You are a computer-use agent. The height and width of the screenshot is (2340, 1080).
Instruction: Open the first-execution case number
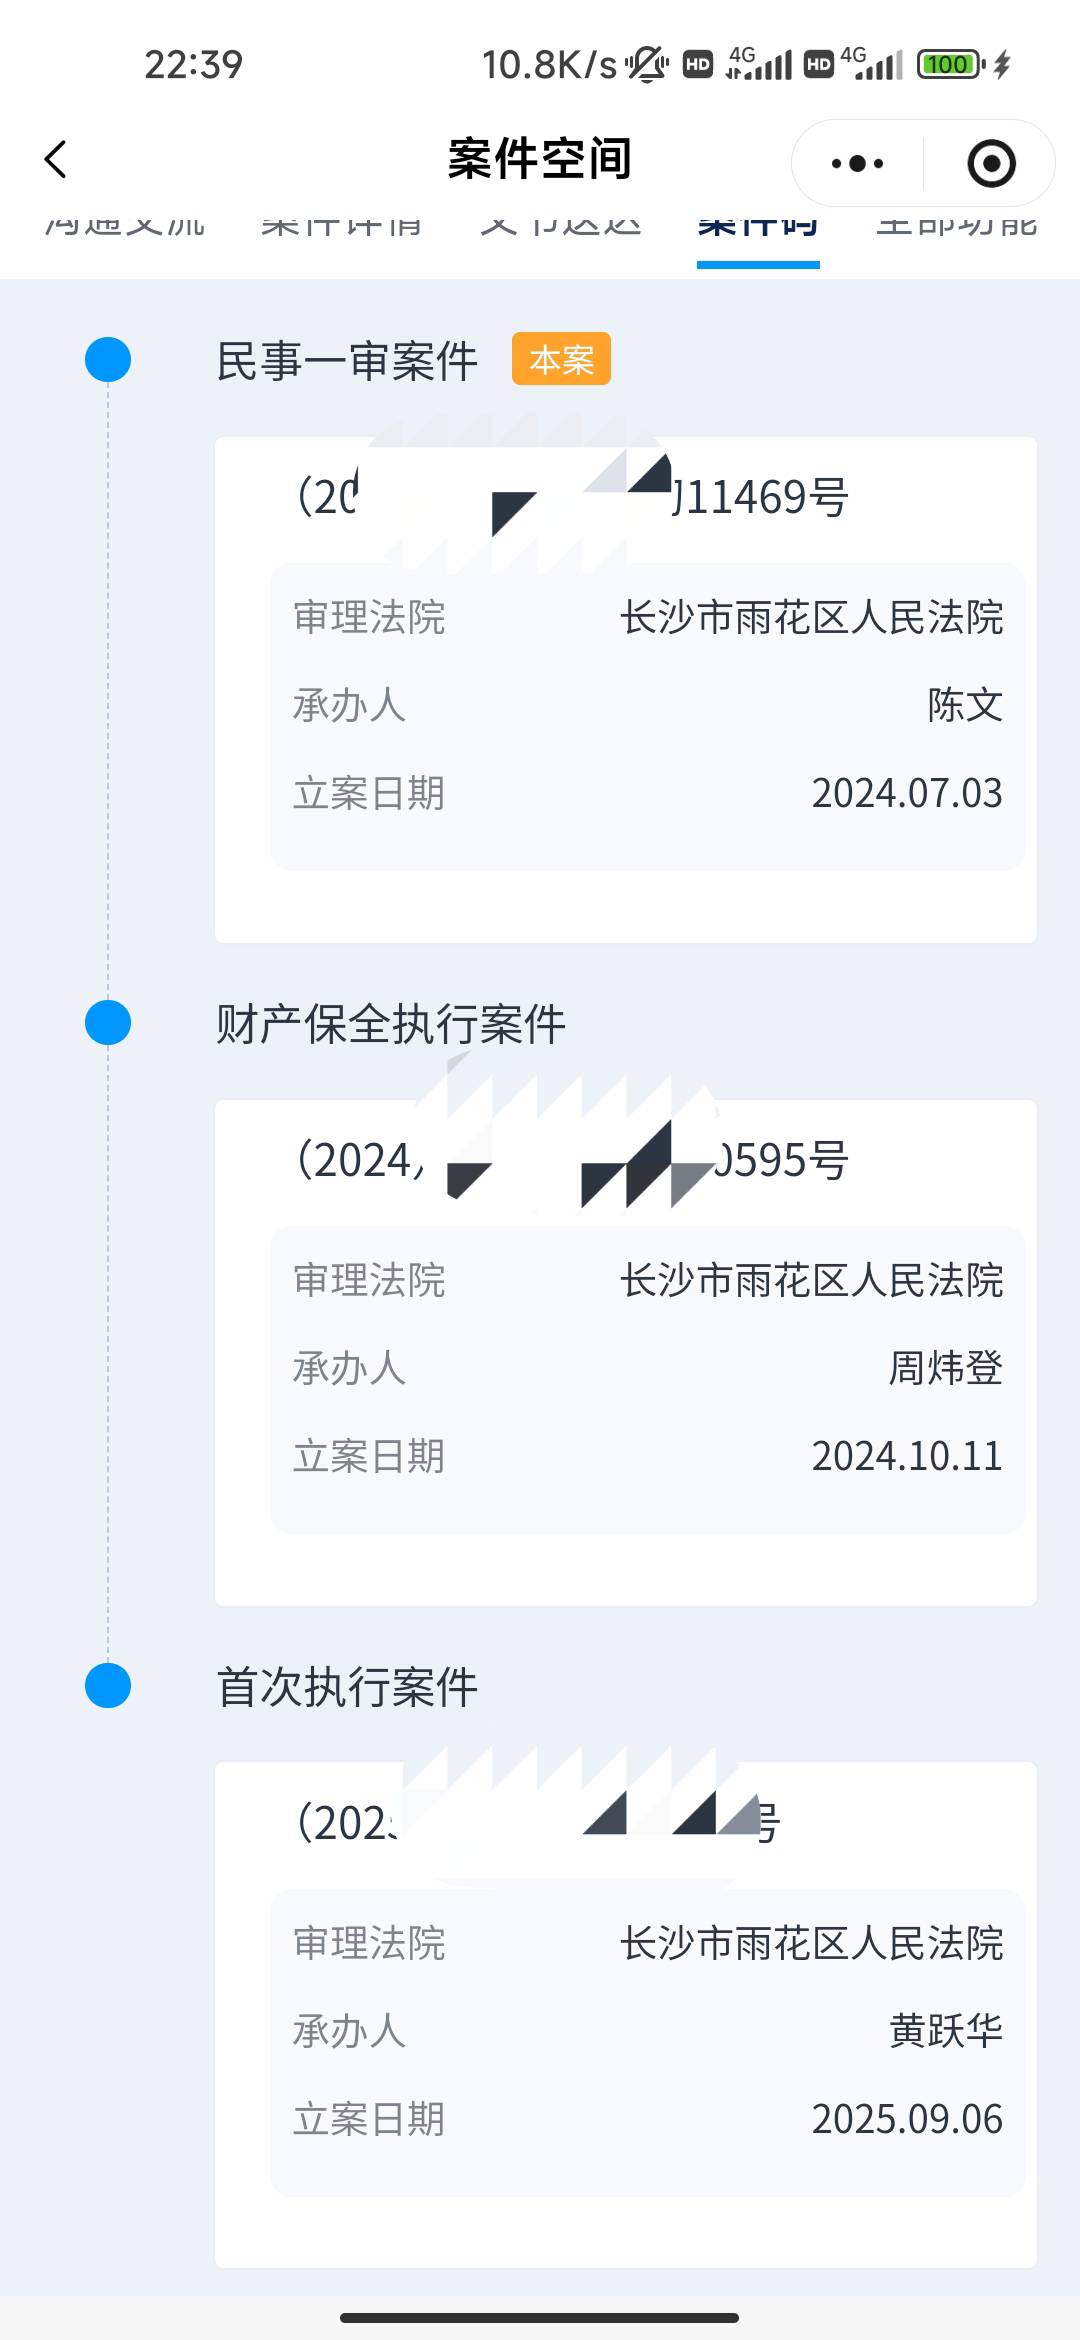[538, 1823]
